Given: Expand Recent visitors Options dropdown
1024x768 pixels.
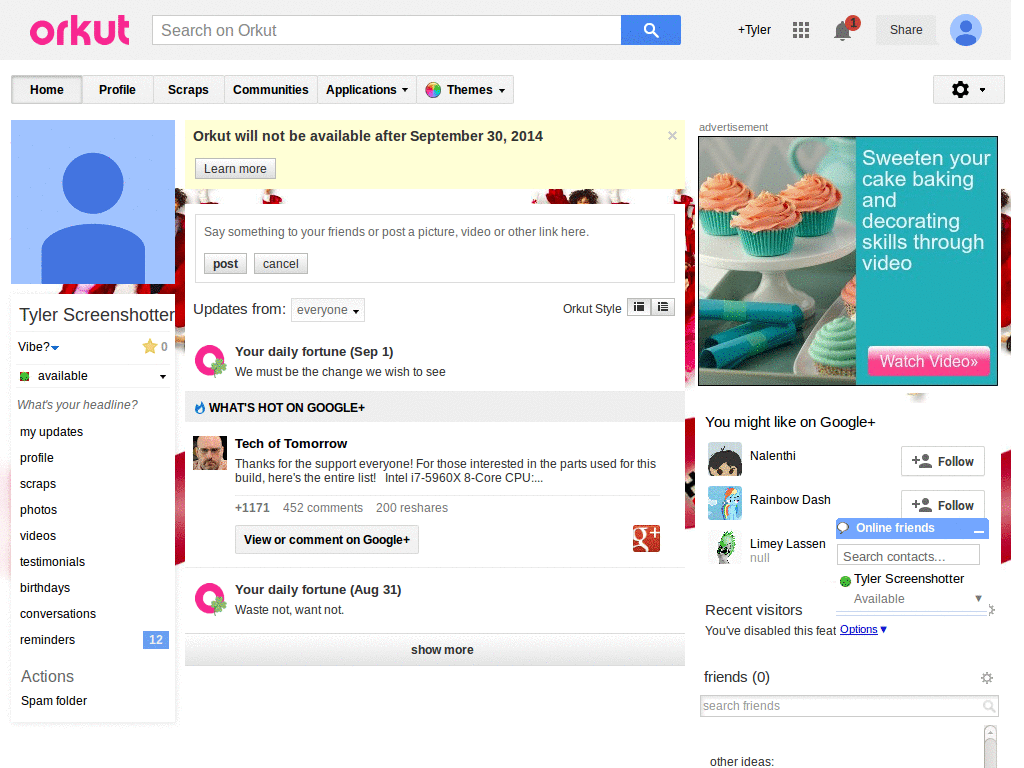Looking at the screenshot, I should (x=863, y=630).
